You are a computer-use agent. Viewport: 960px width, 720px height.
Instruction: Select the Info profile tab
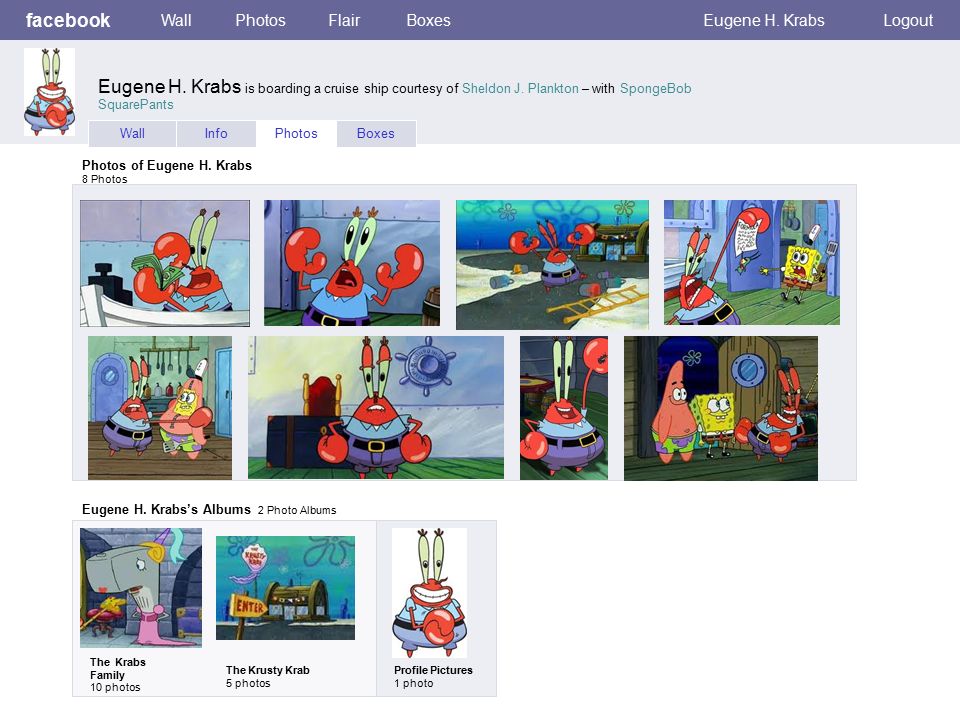(x=216, y=133)
